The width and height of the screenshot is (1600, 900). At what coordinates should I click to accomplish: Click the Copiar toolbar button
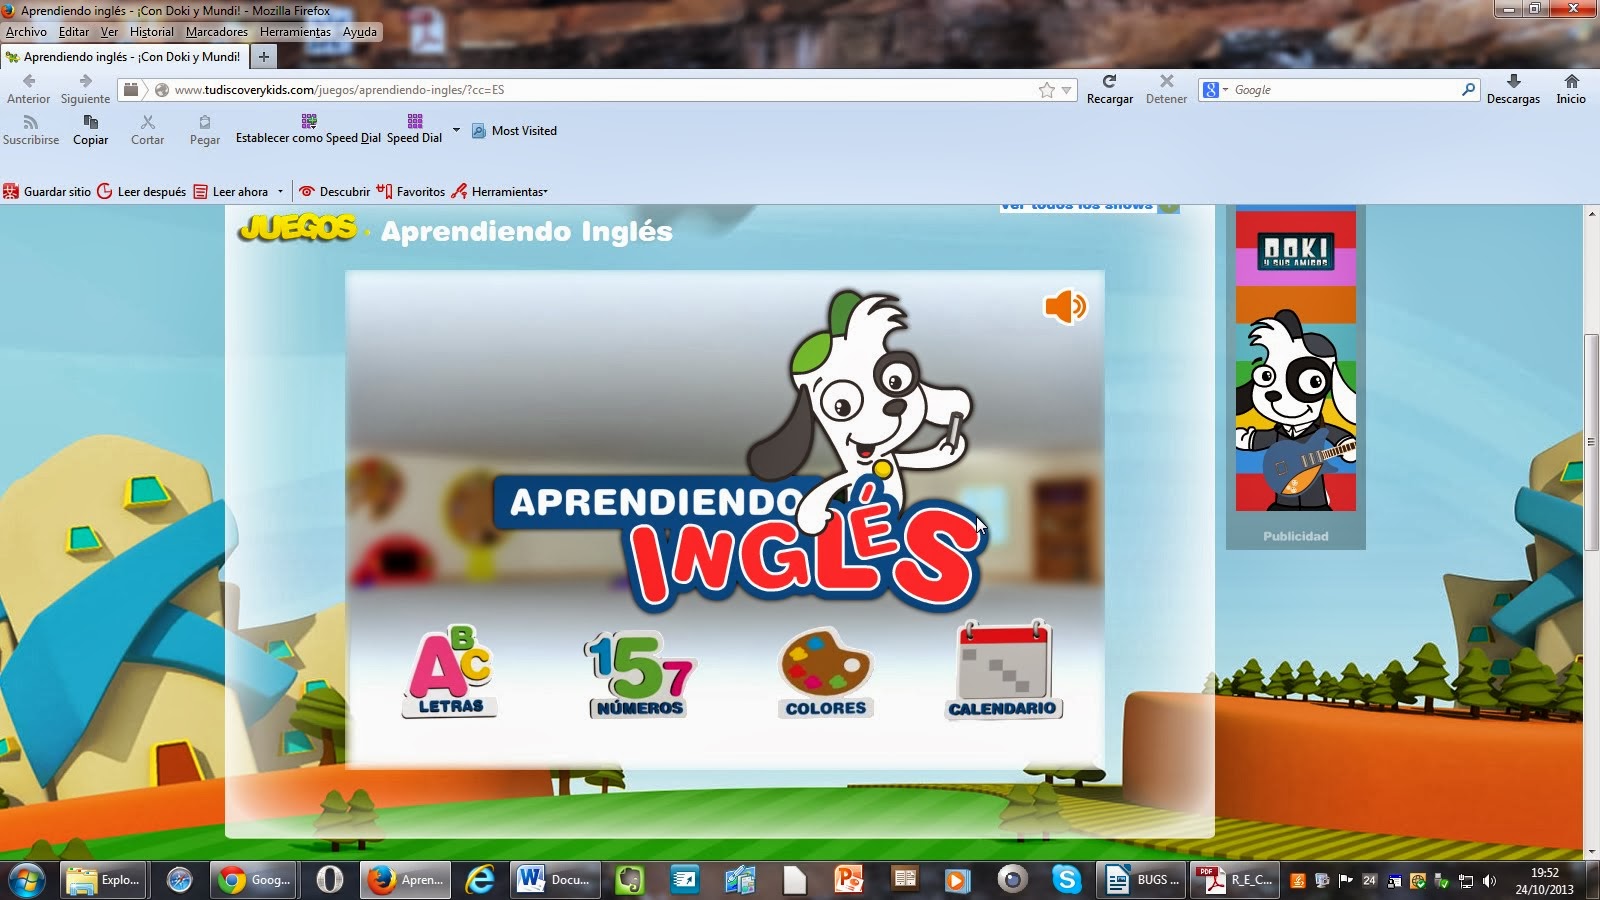[90, 130]
